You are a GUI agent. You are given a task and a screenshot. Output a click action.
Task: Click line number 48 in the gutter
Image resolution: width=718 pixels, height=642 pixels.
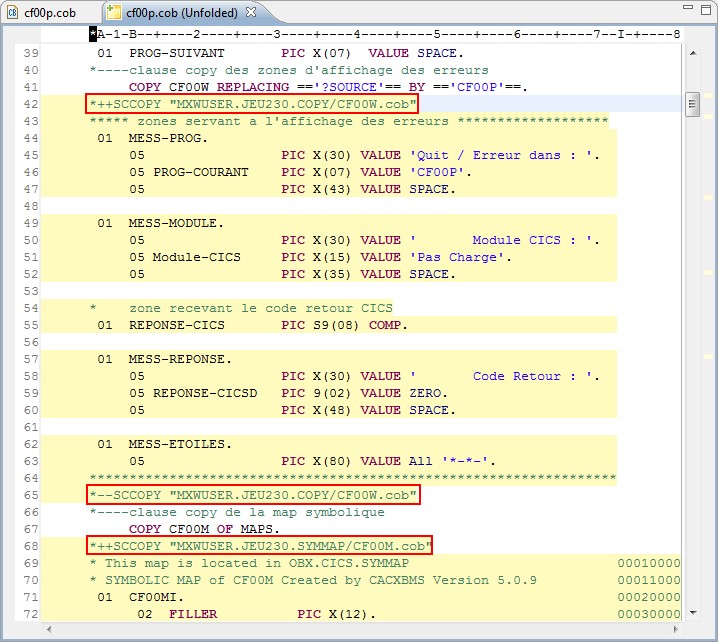[x=31, y=206]
